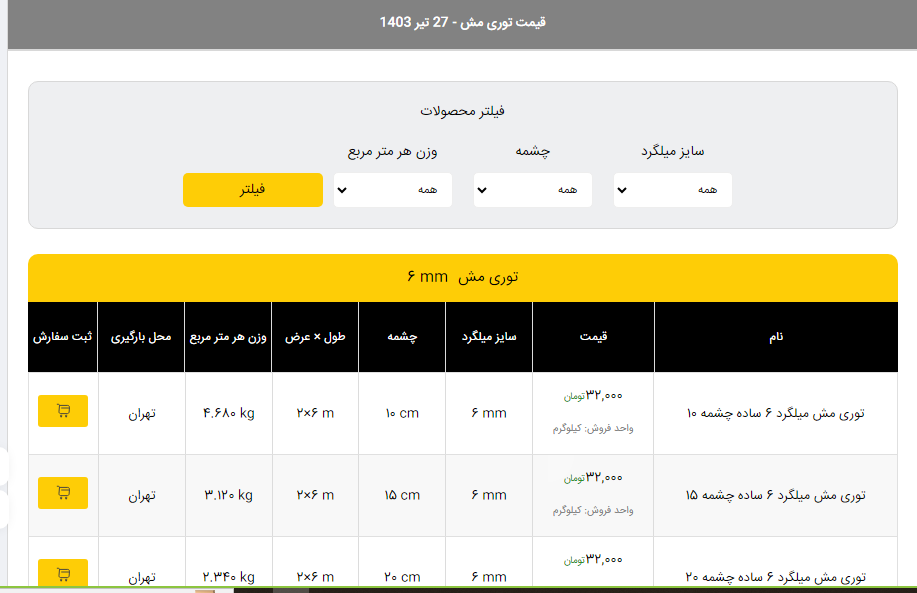Click the page title قیمت توری مش
The height and width of the screenshot is (593, 917).
tap(462, 22)
